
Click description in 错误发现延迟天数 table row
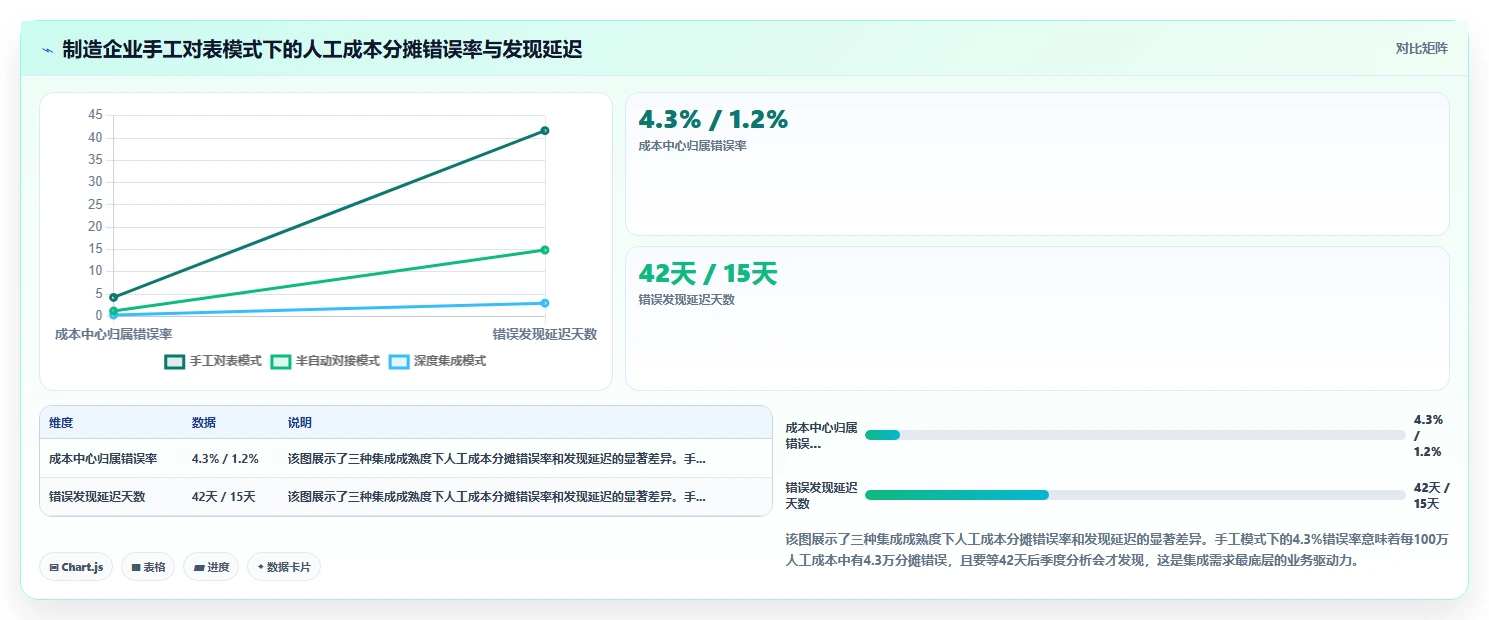click(497, 496)
